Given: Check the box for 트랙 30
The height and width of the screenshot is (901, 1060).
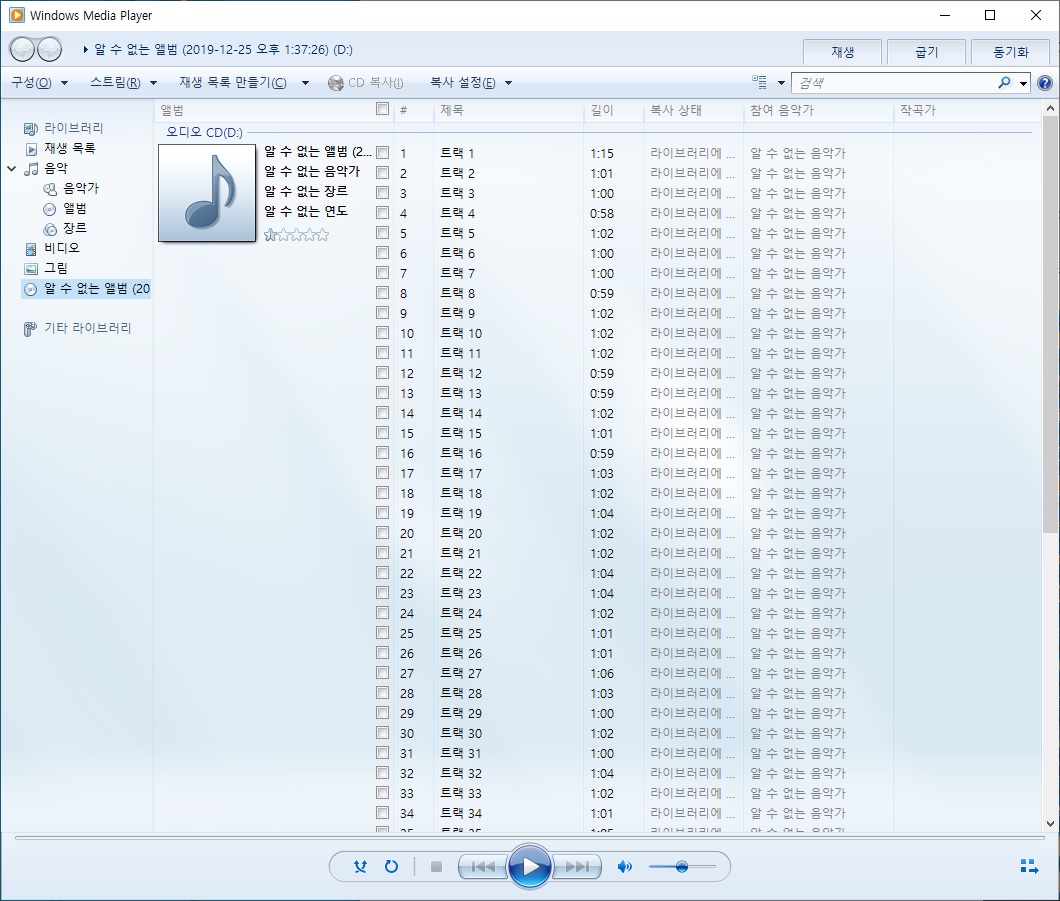Looking at the screenshot, I should click(x=383, y=733).
